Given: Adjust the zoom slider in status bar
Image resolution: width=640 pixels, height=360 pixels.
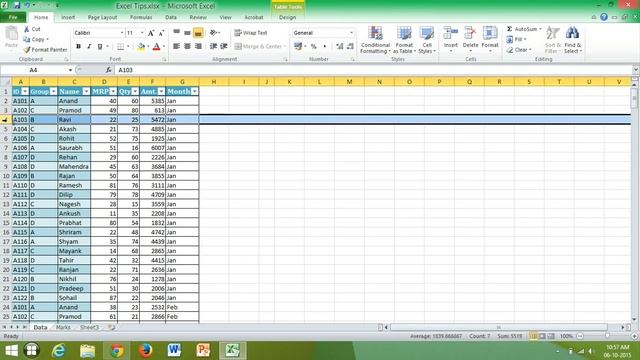Looking at the screenshot, I should [x=607, y=336].
